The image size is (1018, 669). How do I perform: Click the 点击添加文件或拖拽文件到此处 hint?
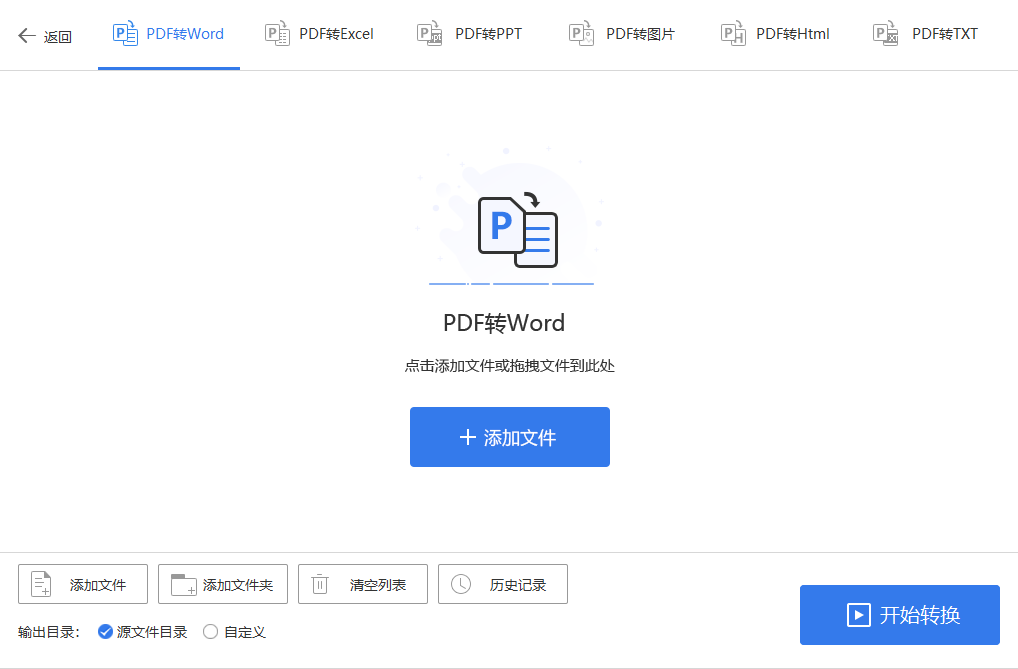510,366
